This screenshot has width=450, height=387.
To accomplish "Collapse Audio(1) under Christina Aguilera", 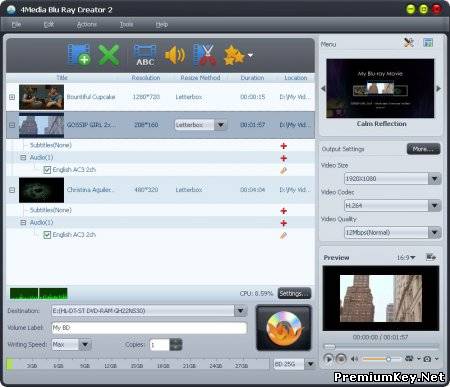I will tap(23, 222).
